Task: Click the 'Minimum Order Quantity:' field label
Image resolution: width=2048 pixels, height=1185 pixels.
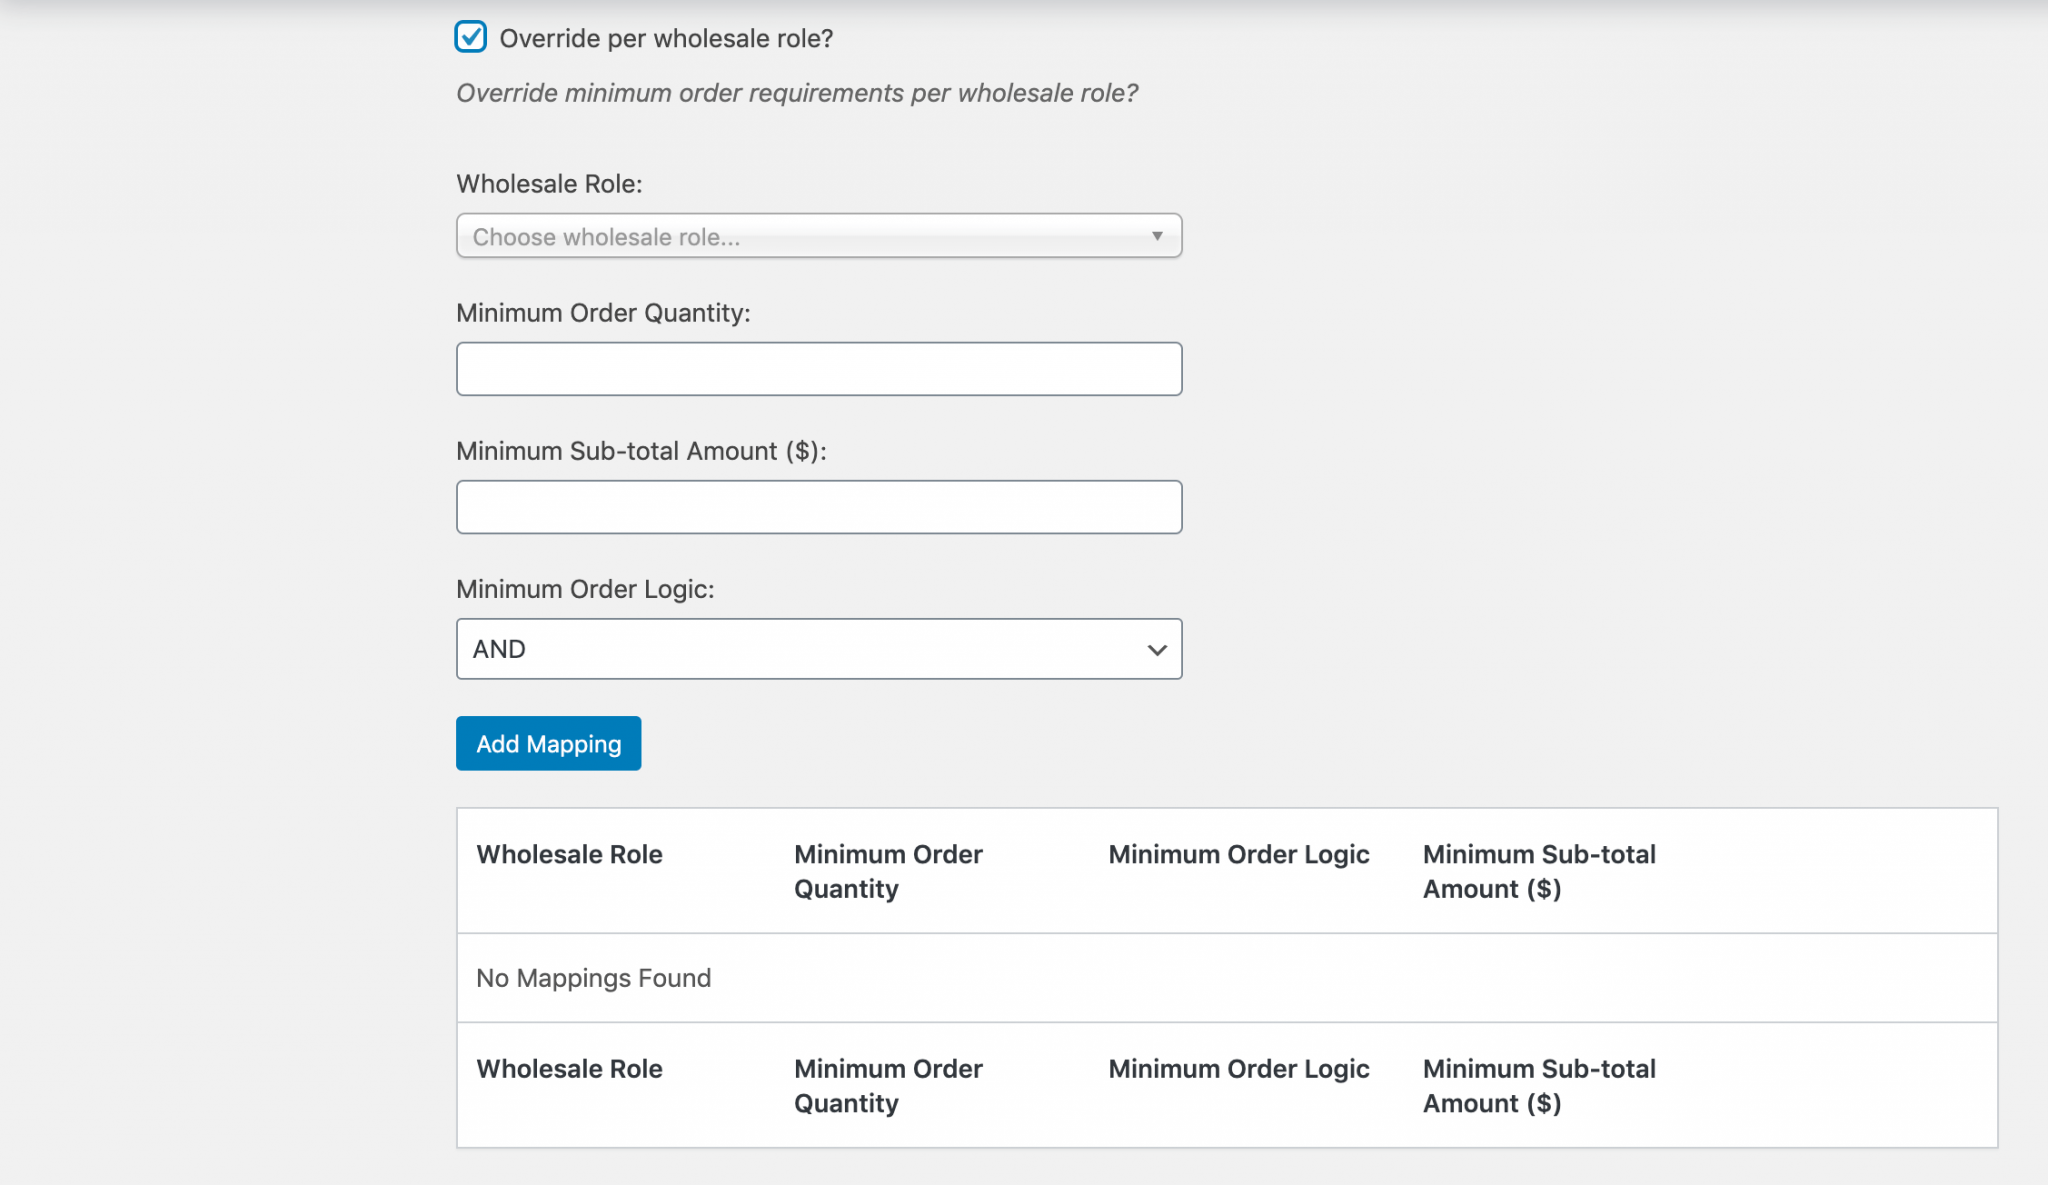Action: point(603,313)
